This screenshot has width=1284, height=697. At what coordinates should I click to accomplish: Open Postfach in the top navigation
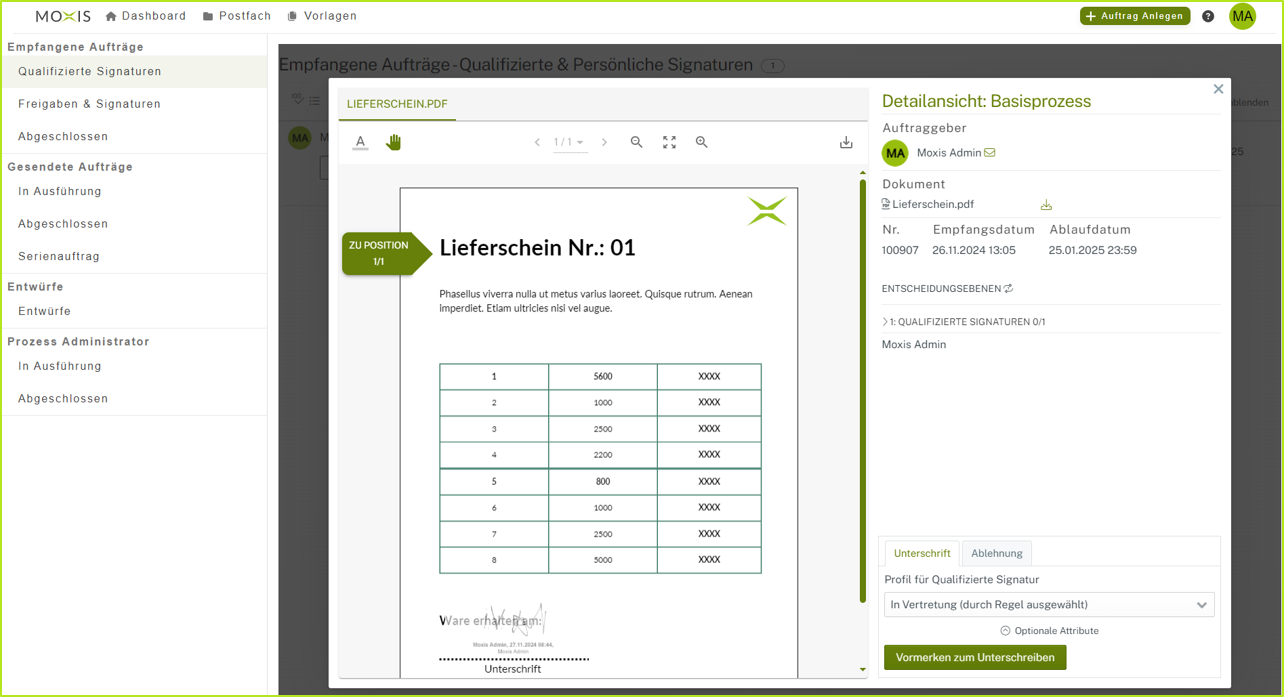pos(237,16)
